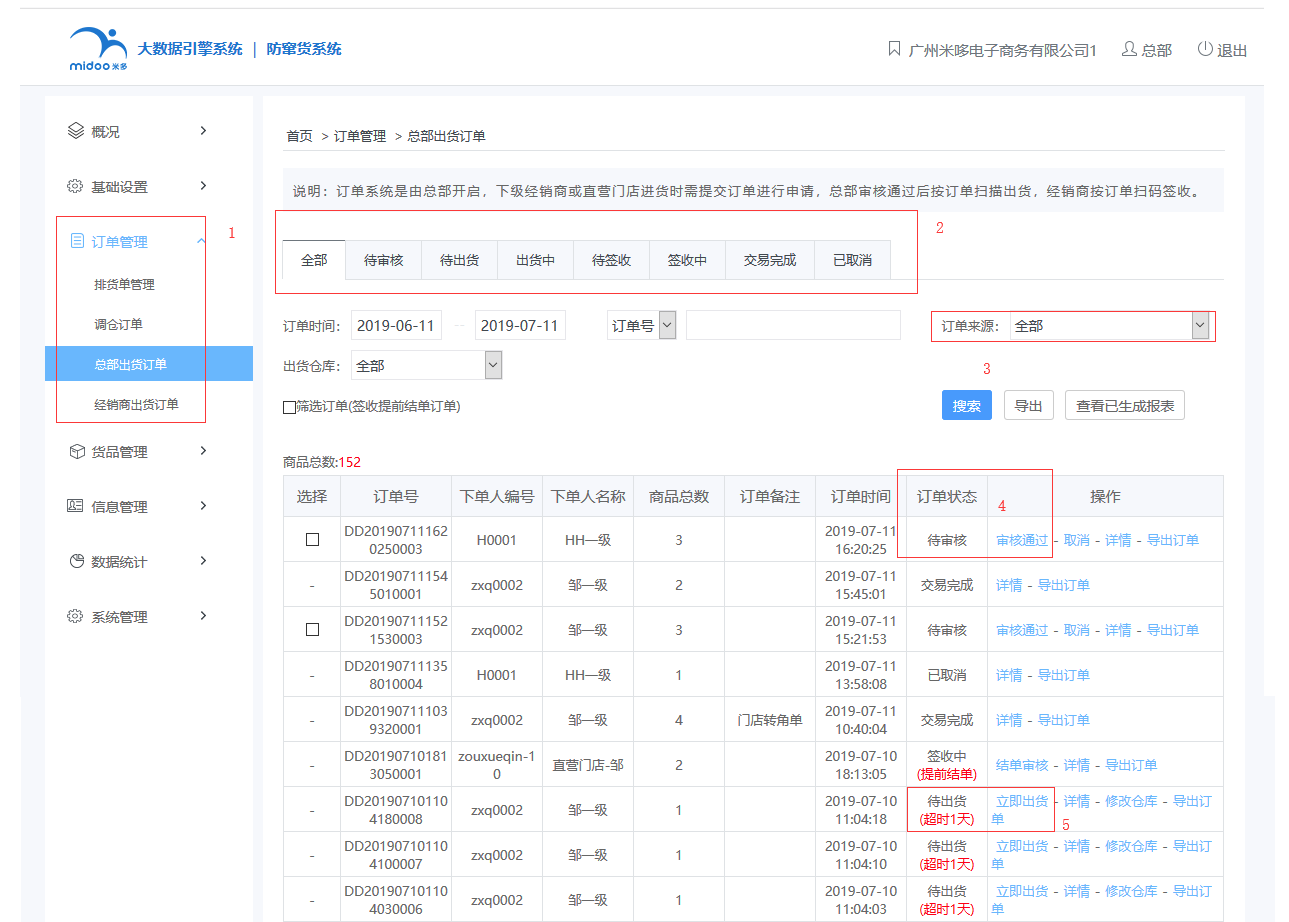Click the 系统管理 gear icon
Image resolution: width=1289 pixels, height=922 pixels.
pyautogui.click(x=75, y=616)
